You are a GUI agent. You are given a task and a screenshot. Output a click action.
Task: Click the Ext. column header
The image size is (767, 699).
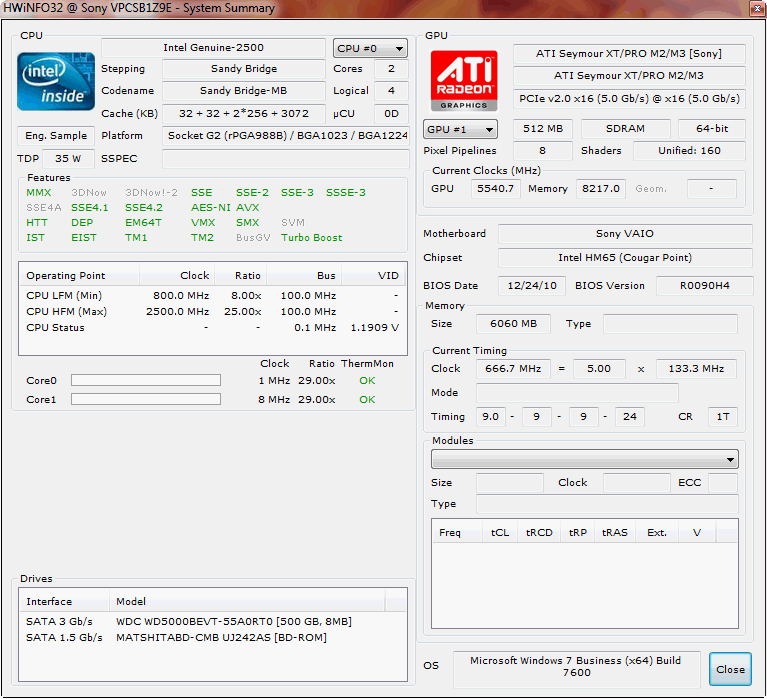click(657, 532)
